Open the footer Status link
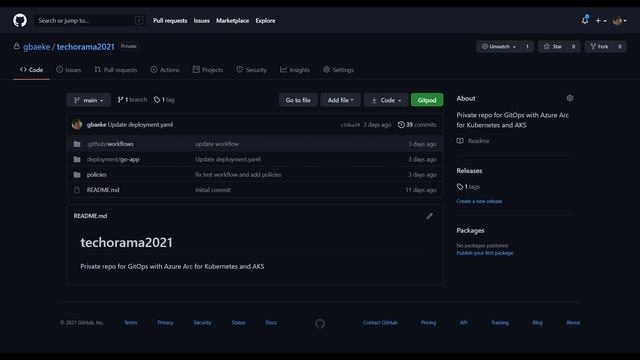 [x=238, y=322]
